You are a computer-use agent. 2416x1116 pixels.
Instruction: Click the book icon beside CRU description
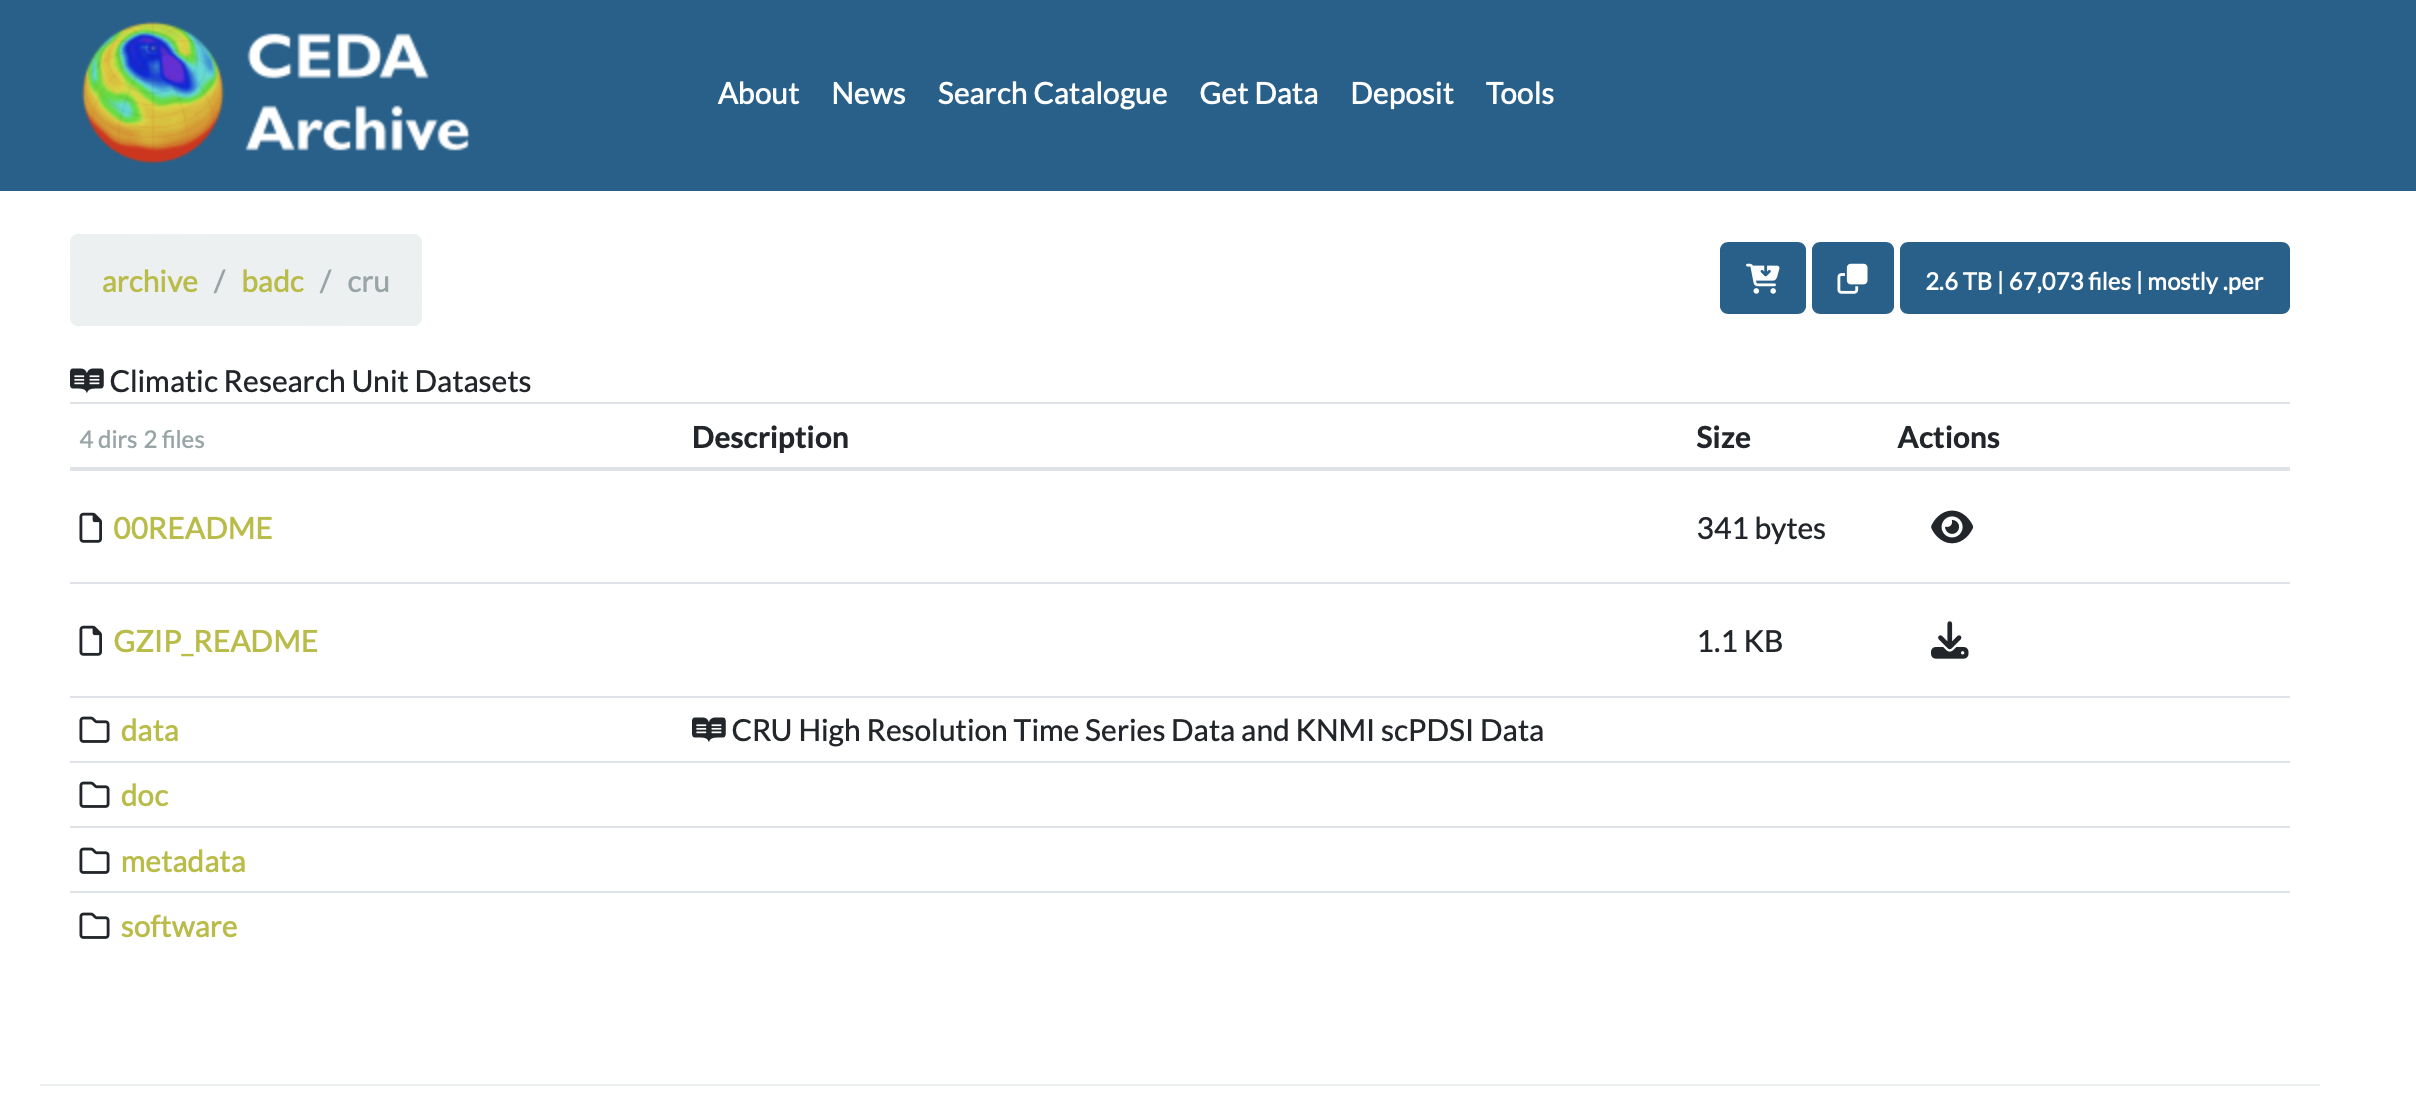pos(708,730)
